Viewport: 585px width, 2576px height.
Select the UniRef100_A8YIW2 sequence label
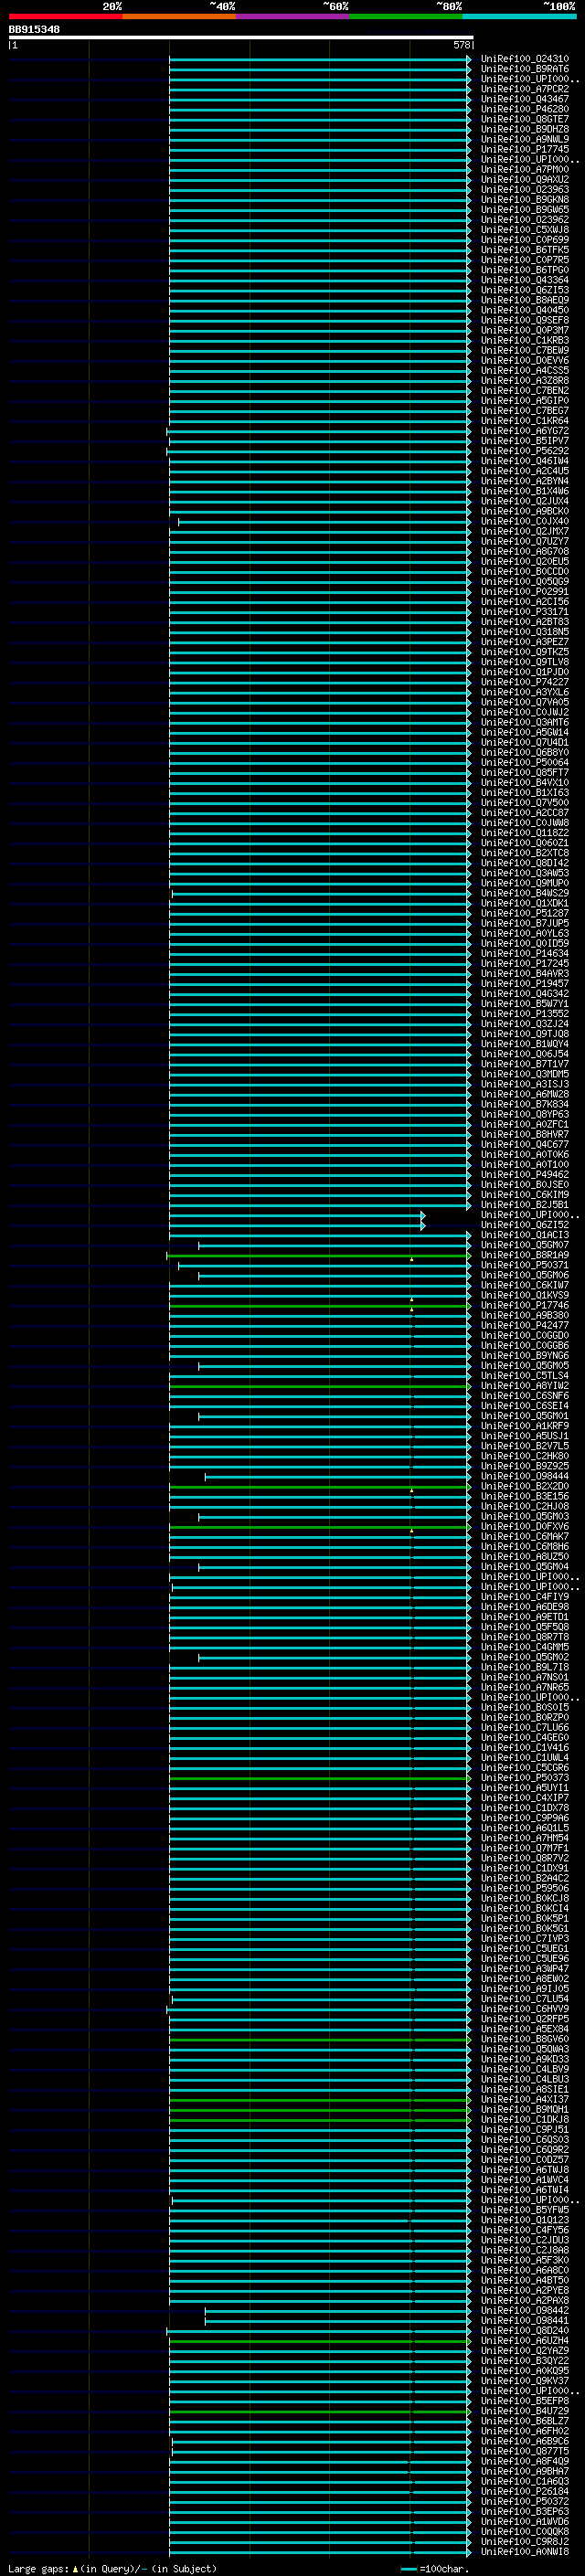pos(525,1385)
